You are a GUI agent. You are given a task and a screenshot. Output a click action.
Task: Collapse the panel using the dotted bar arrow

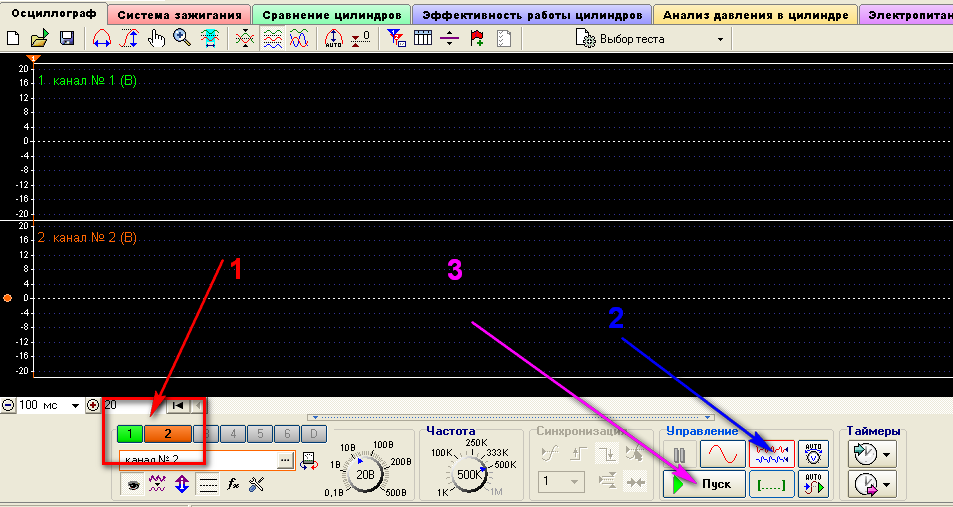click(x=511, y=417)
